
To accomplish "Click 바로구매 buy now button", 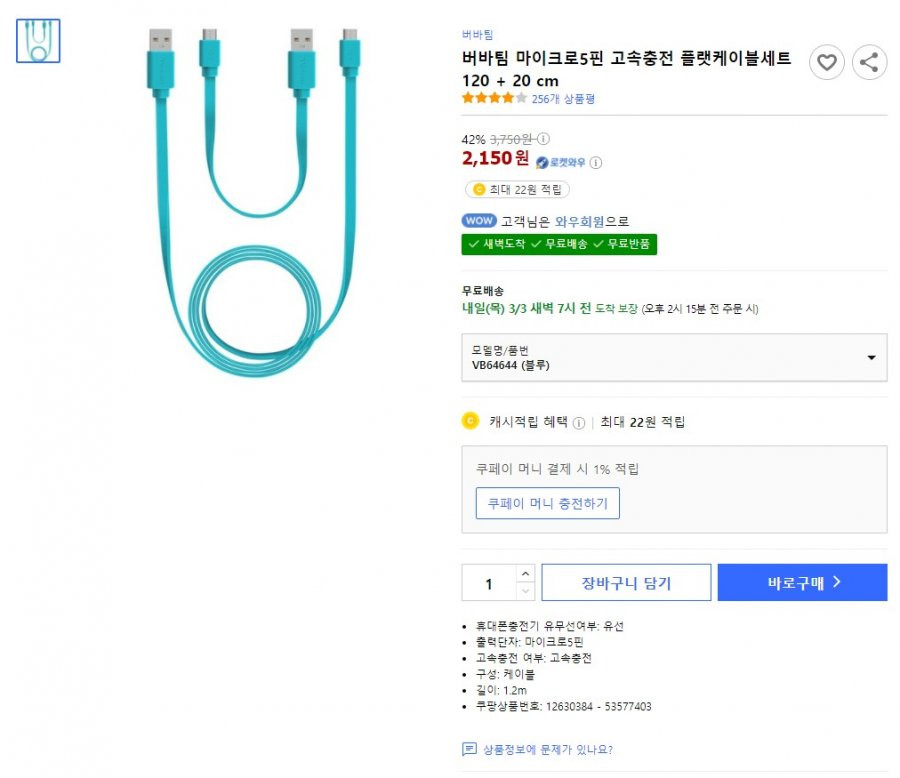I will click(802, 583).
